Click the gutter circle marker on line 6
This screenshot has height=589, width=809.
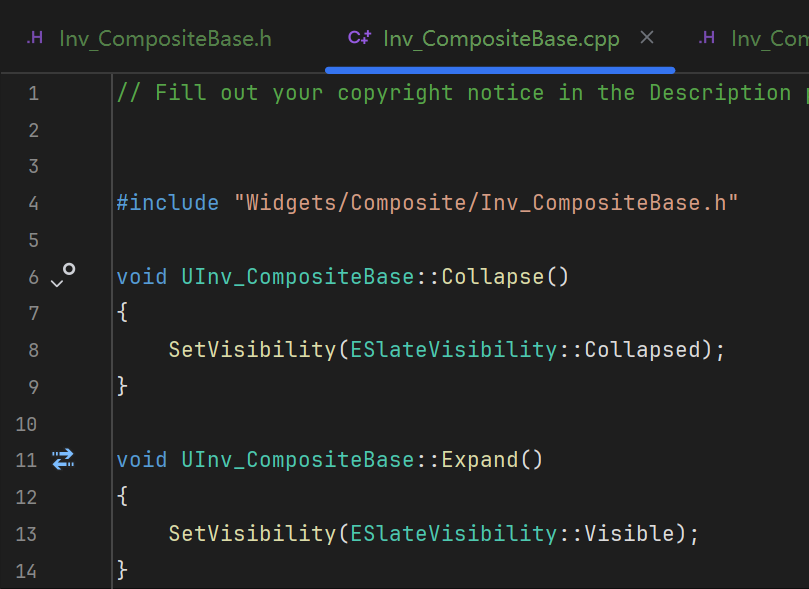[69, 269]
